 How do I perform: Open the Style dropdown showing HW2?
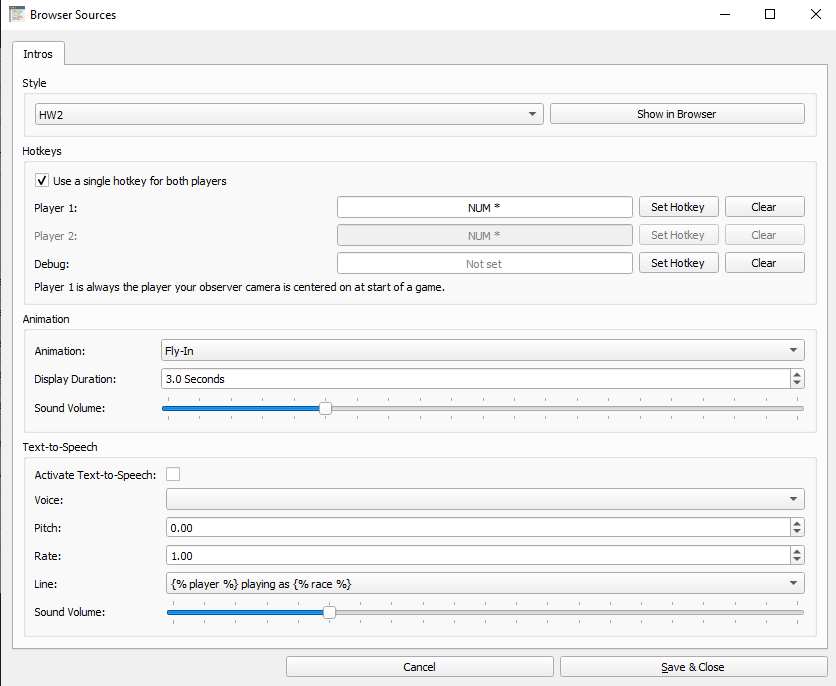coord(532,114)
